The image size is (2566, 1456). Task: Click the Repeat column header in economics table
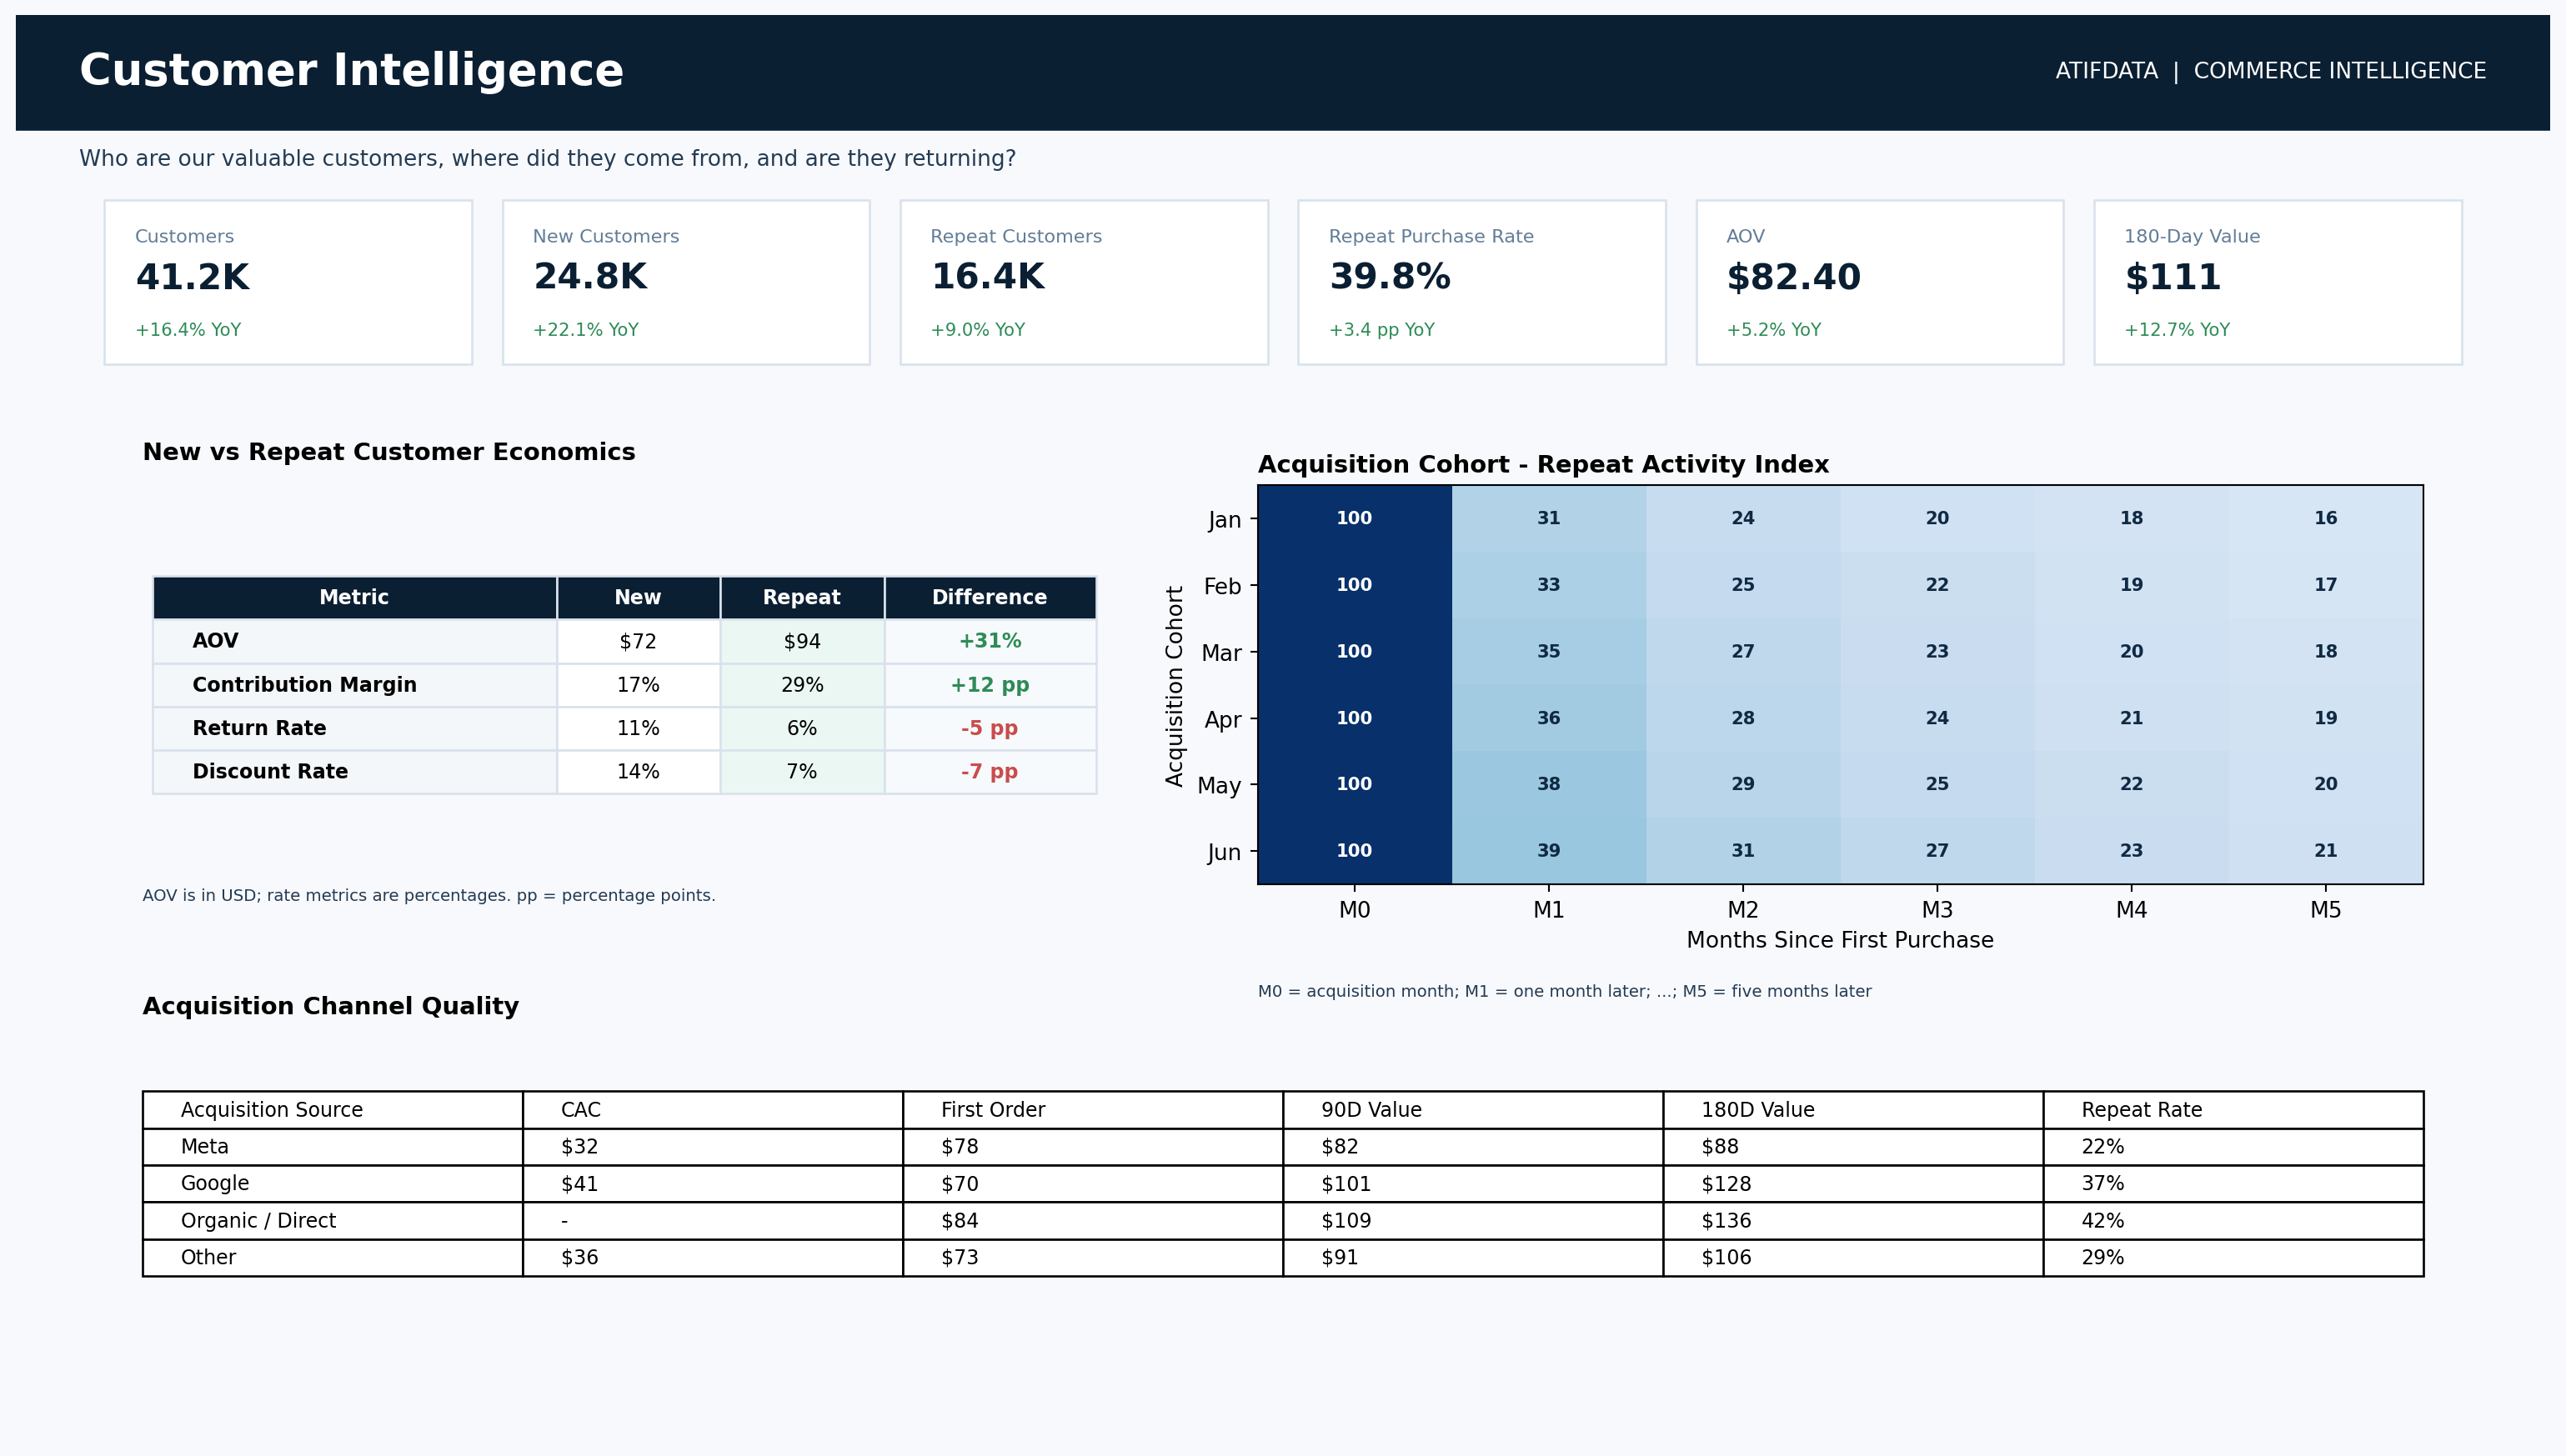tap(802, 597)
